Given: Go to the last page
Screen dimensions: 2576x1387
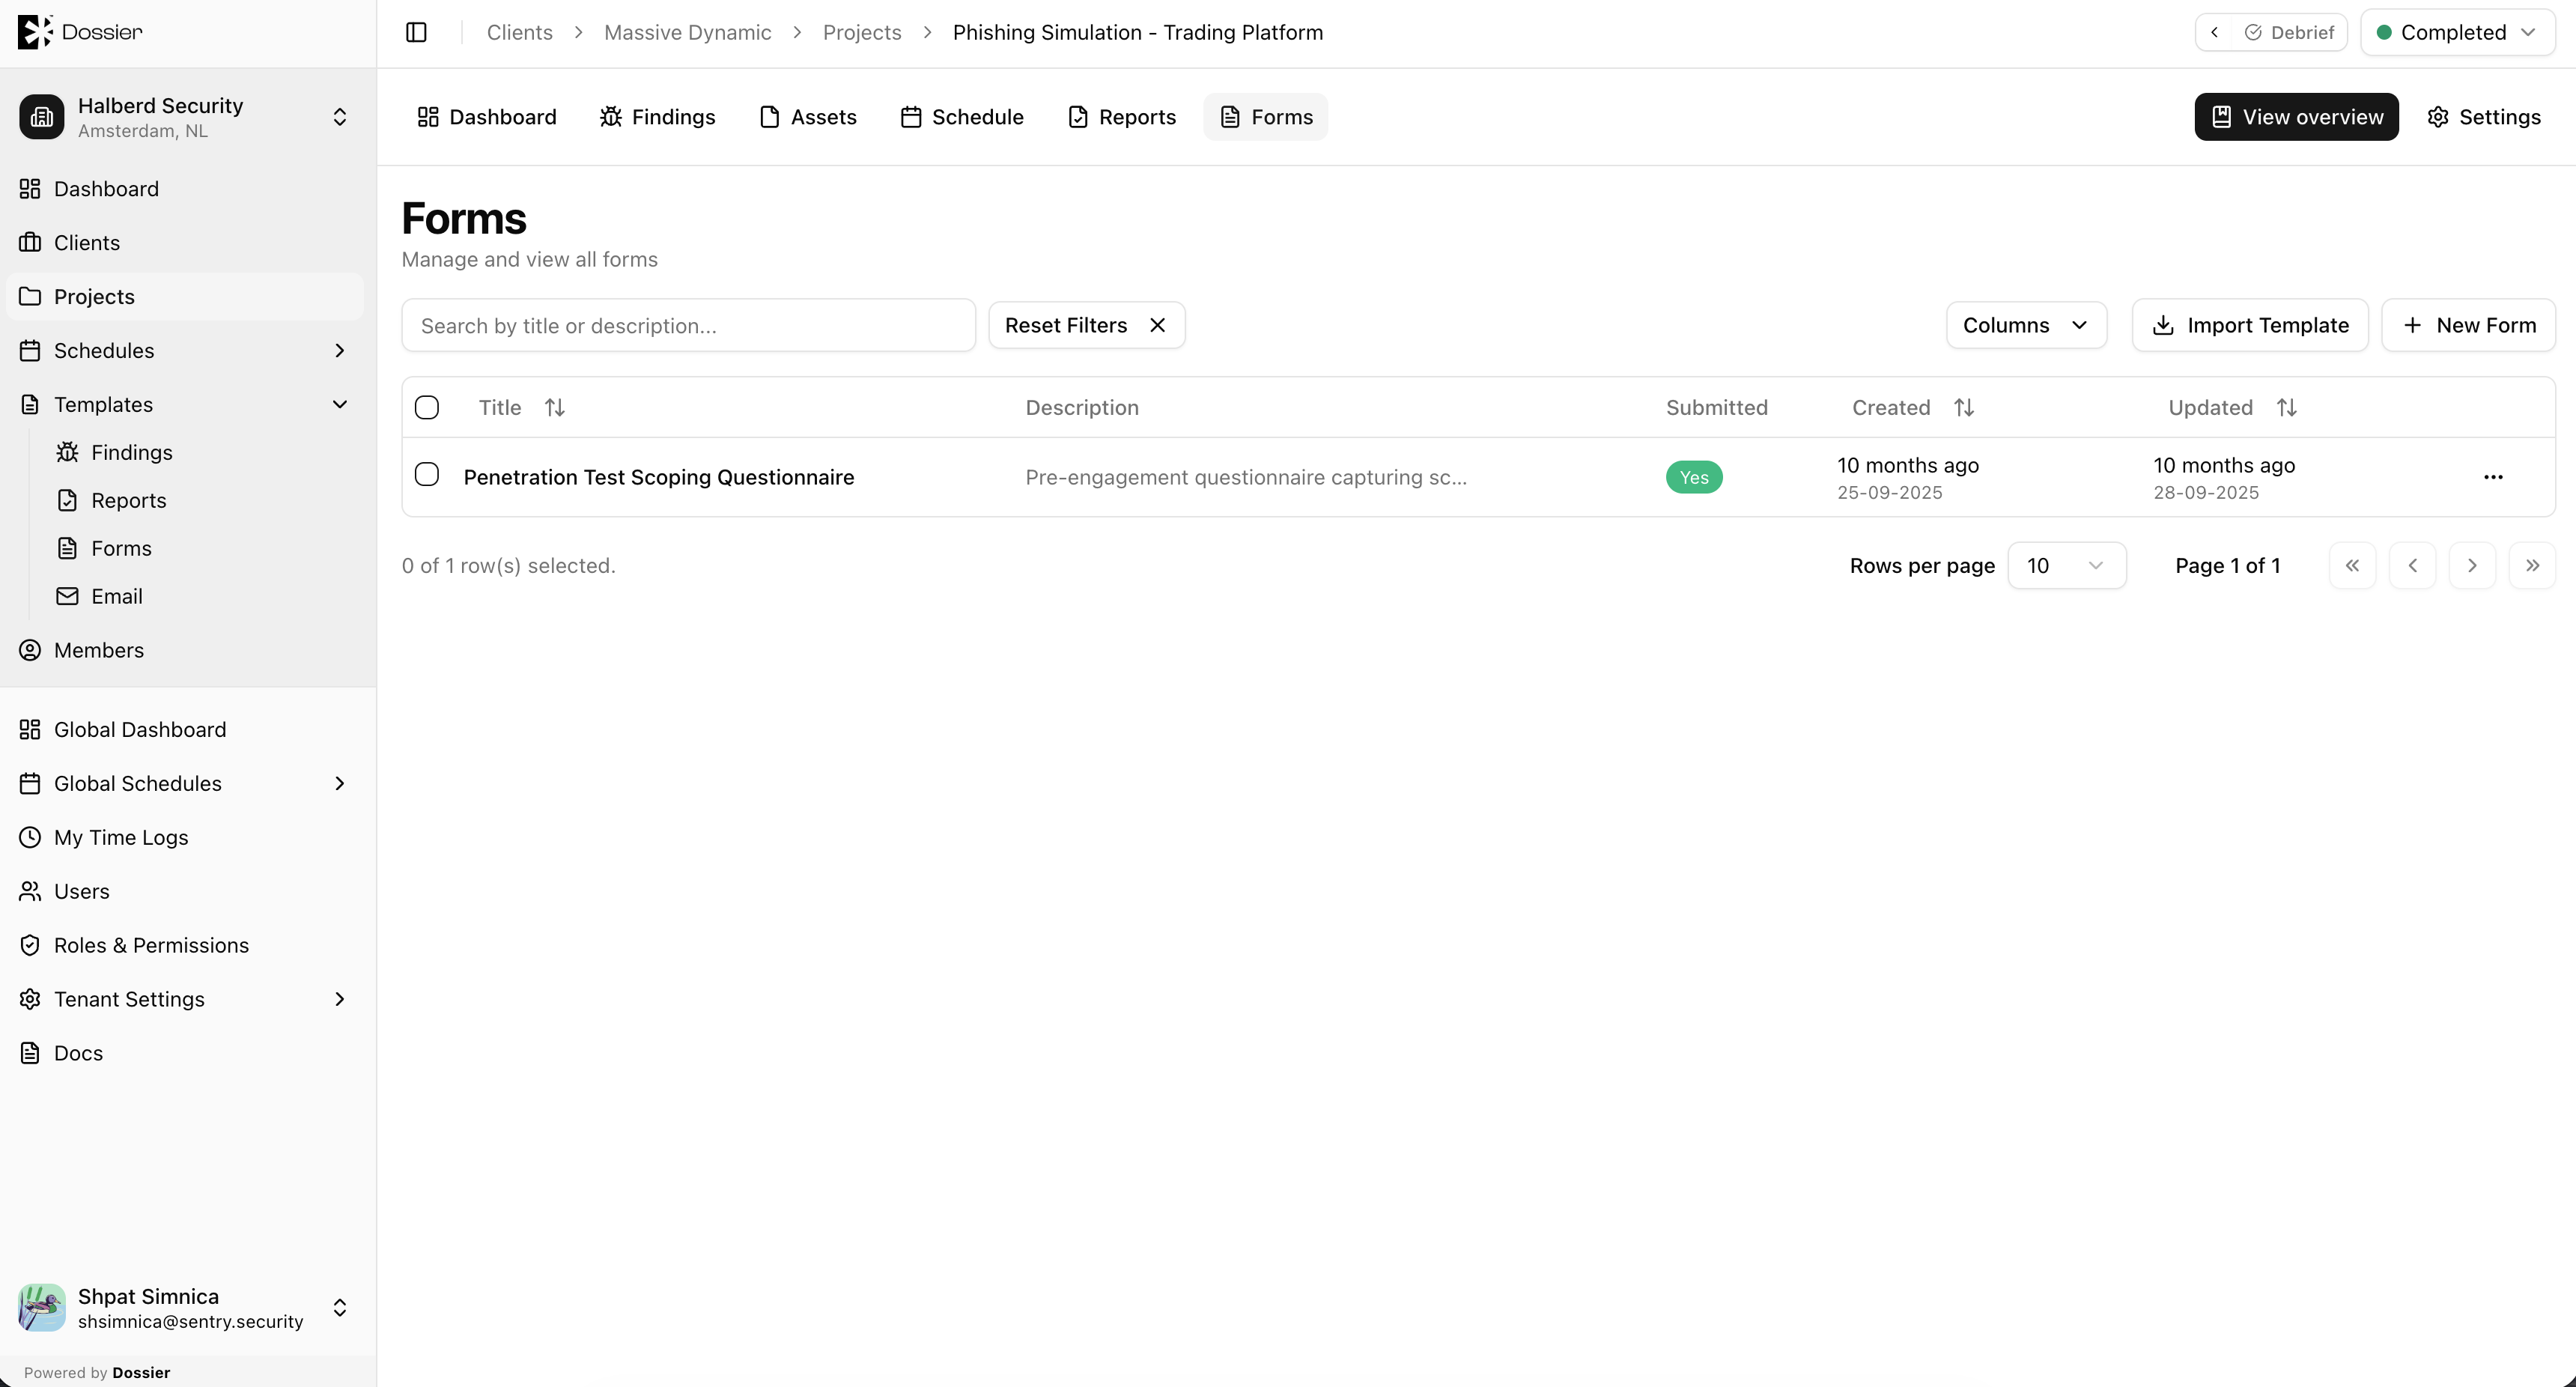Looking at the screenshot, I should click(2532, 565).
